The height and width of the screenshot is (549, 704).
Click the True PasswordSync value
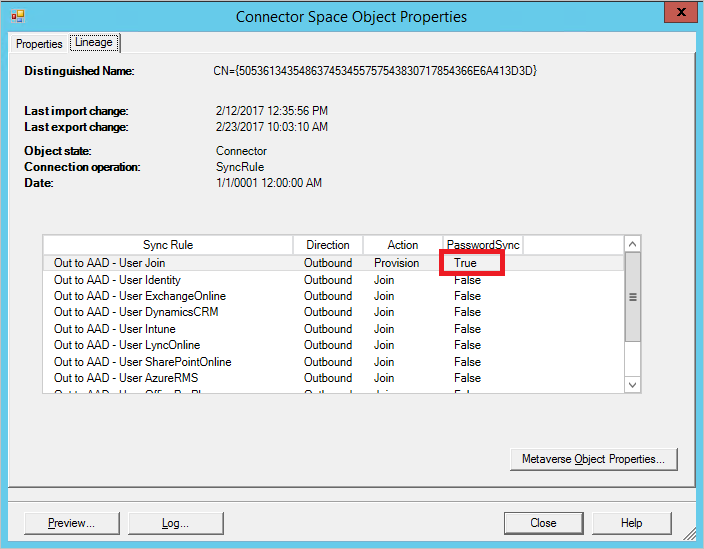465,263
